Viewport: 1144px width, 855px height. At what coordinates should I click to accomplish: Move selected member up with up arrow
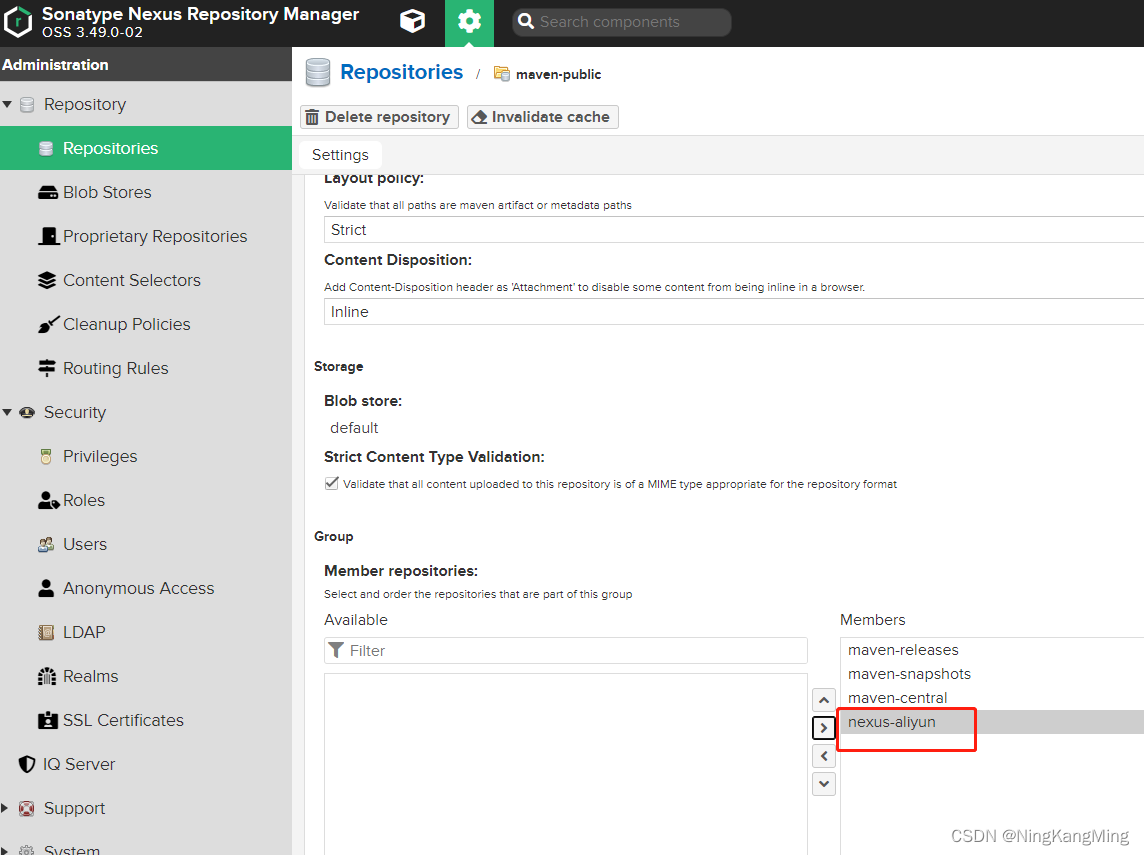pyautogui.click(x=824, y=700)
